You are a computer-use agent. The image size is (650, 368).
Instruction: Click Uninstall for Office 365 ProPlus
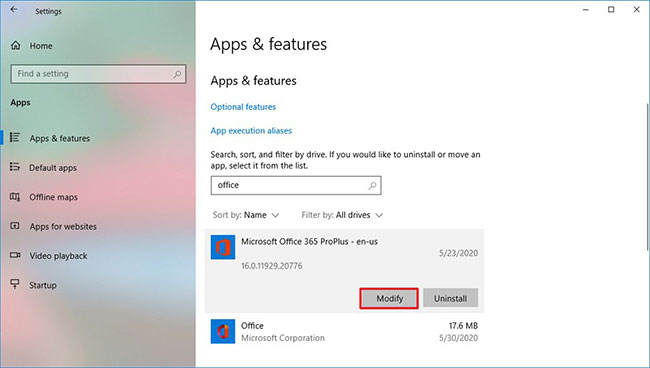[x=450, y=298]
